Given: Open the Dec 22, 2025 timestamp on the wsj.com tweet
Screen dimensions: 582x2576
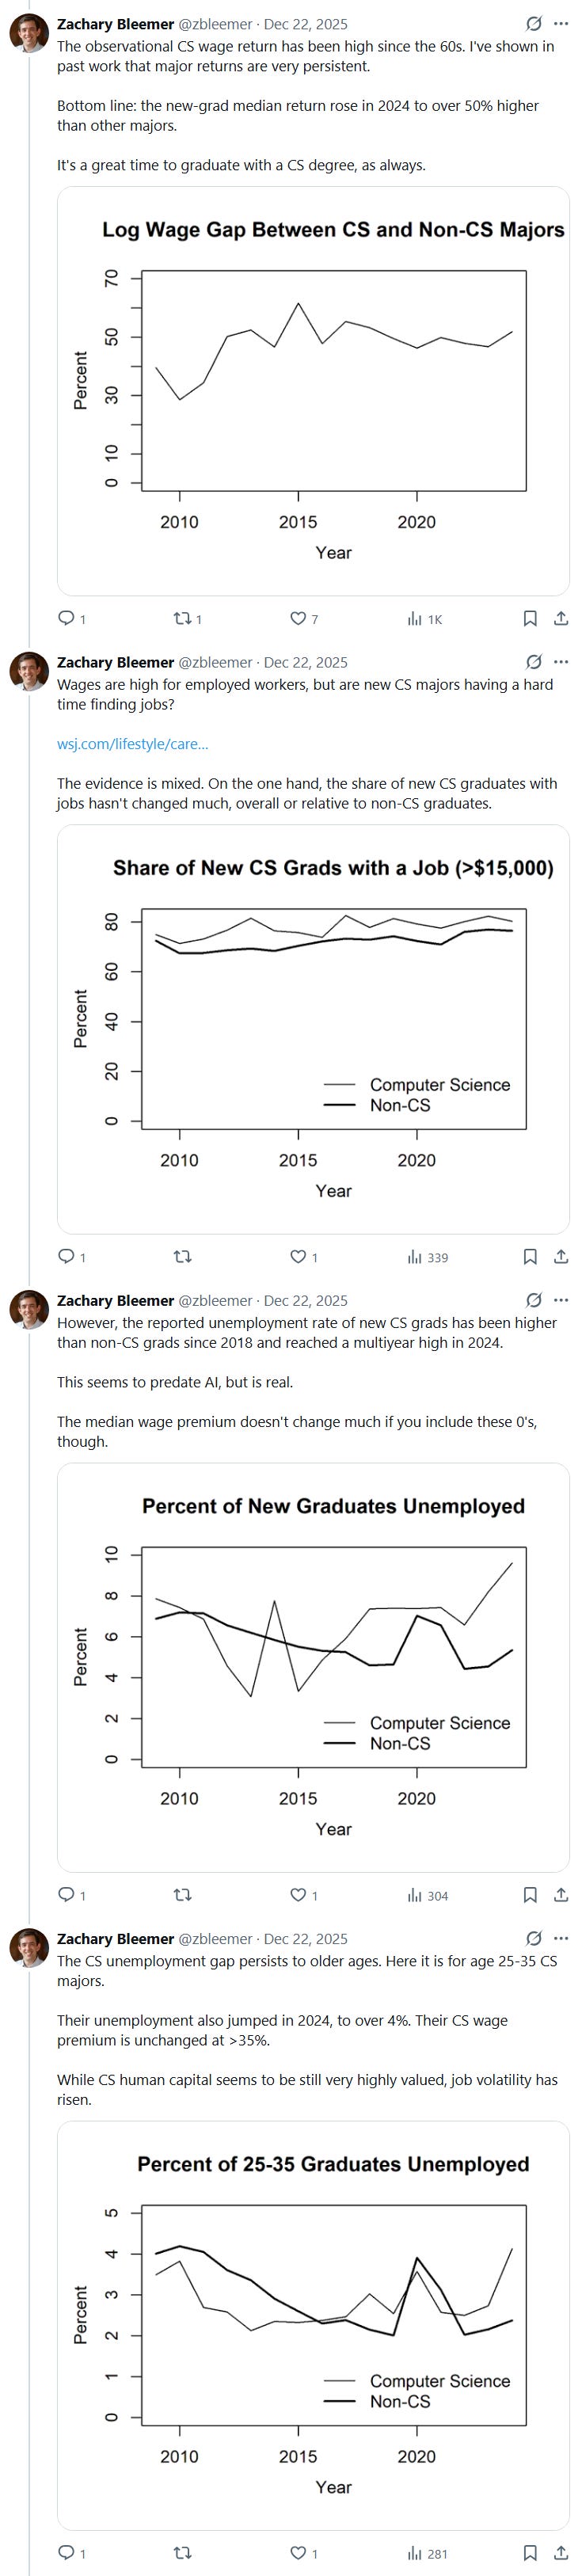Looking at the screenshot, I should coord(305,662).
